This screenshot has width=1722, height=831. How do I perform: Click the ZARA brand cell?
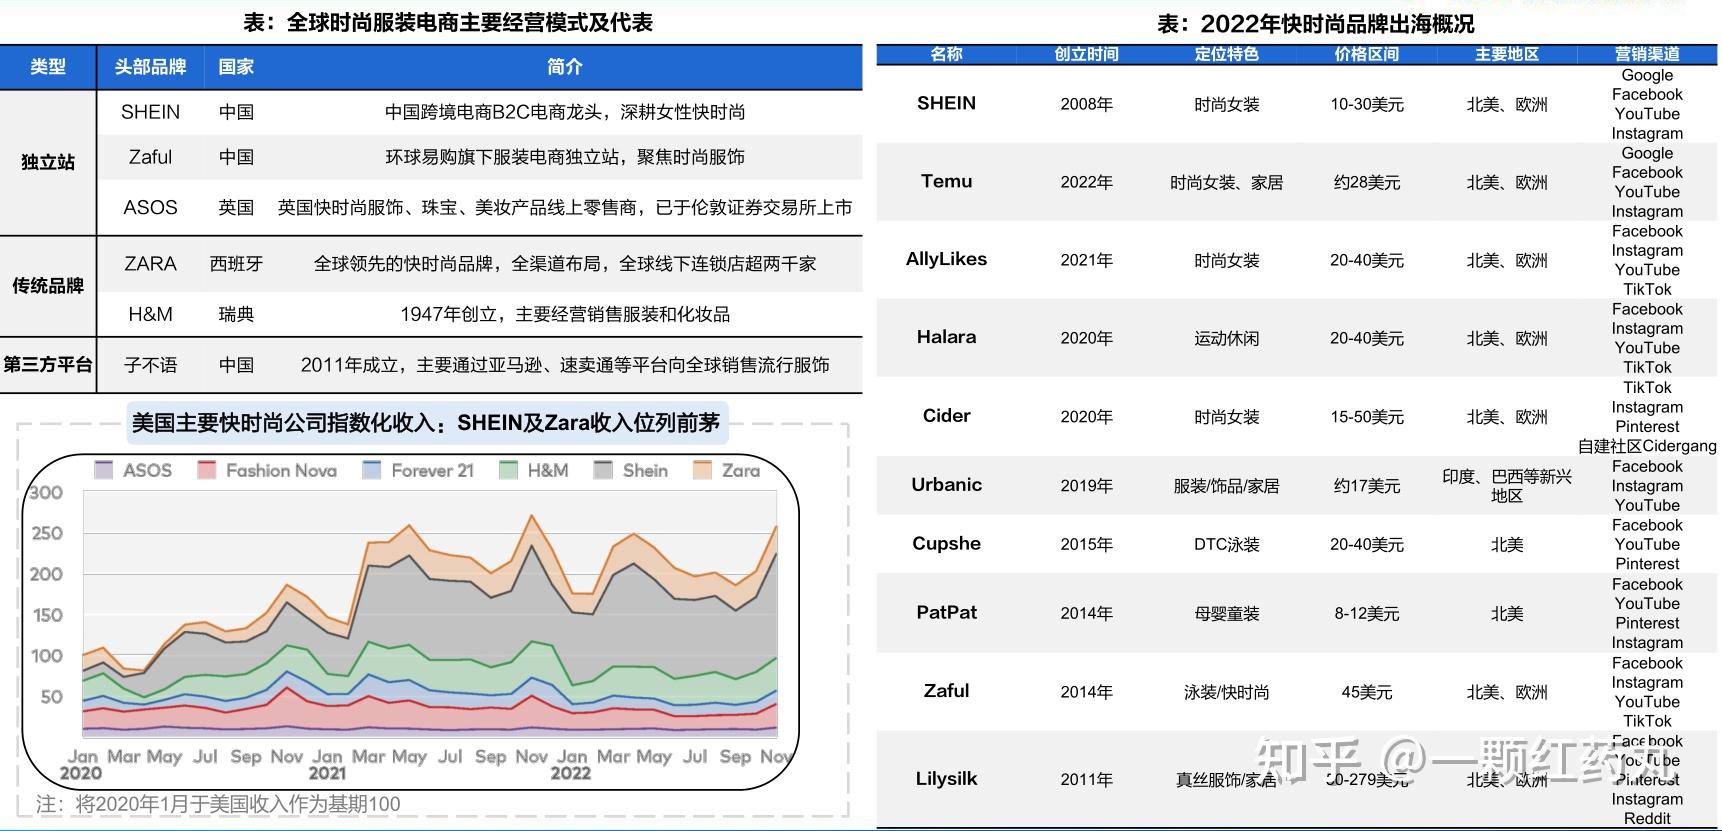(x=150, y=264)
